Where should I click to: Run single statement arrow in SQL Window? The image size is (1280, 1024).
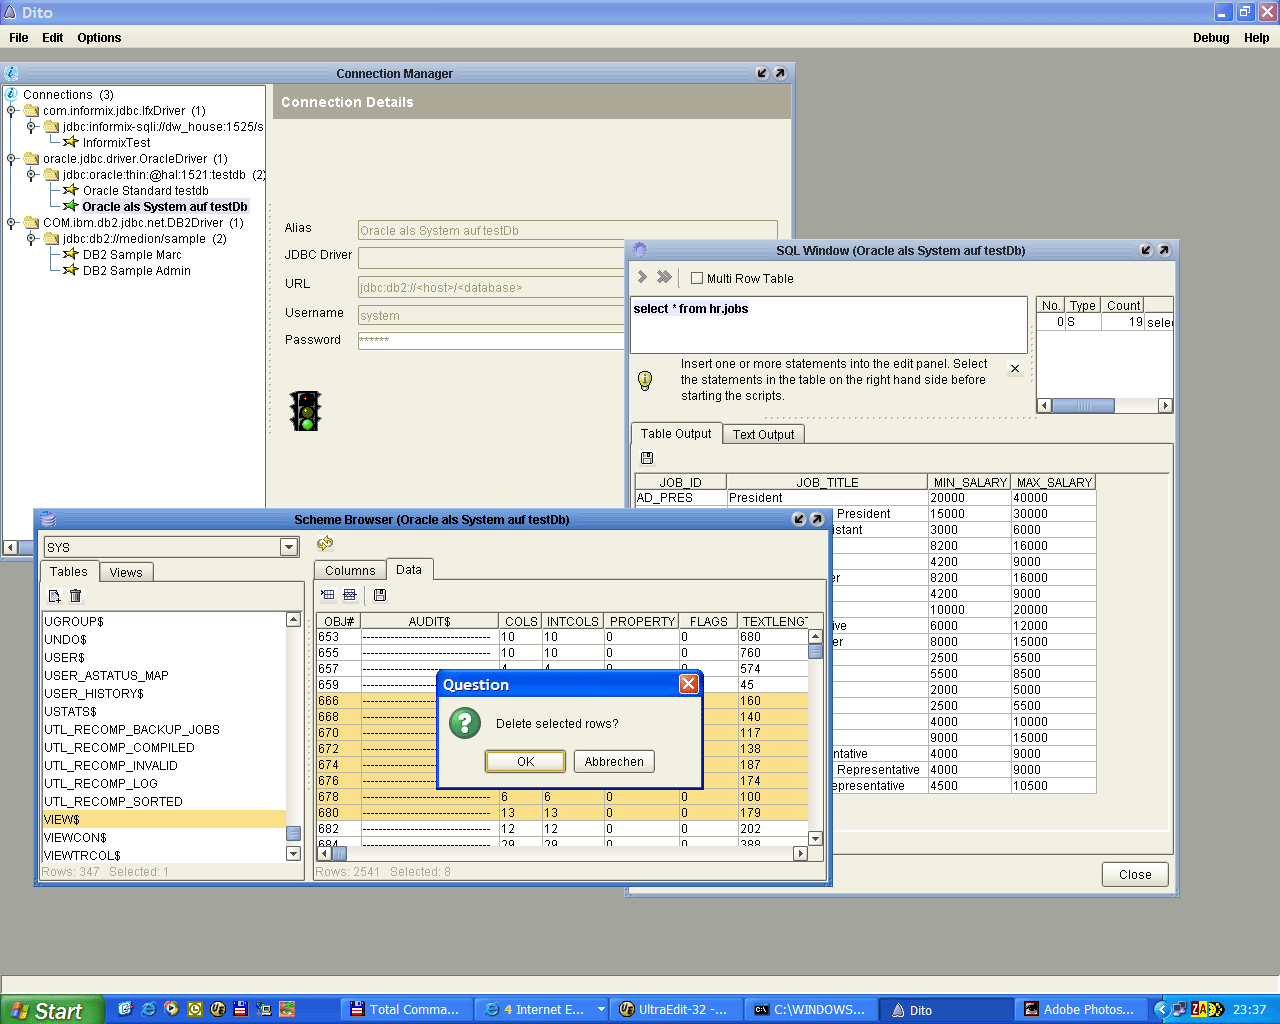[x=643, y=277]
